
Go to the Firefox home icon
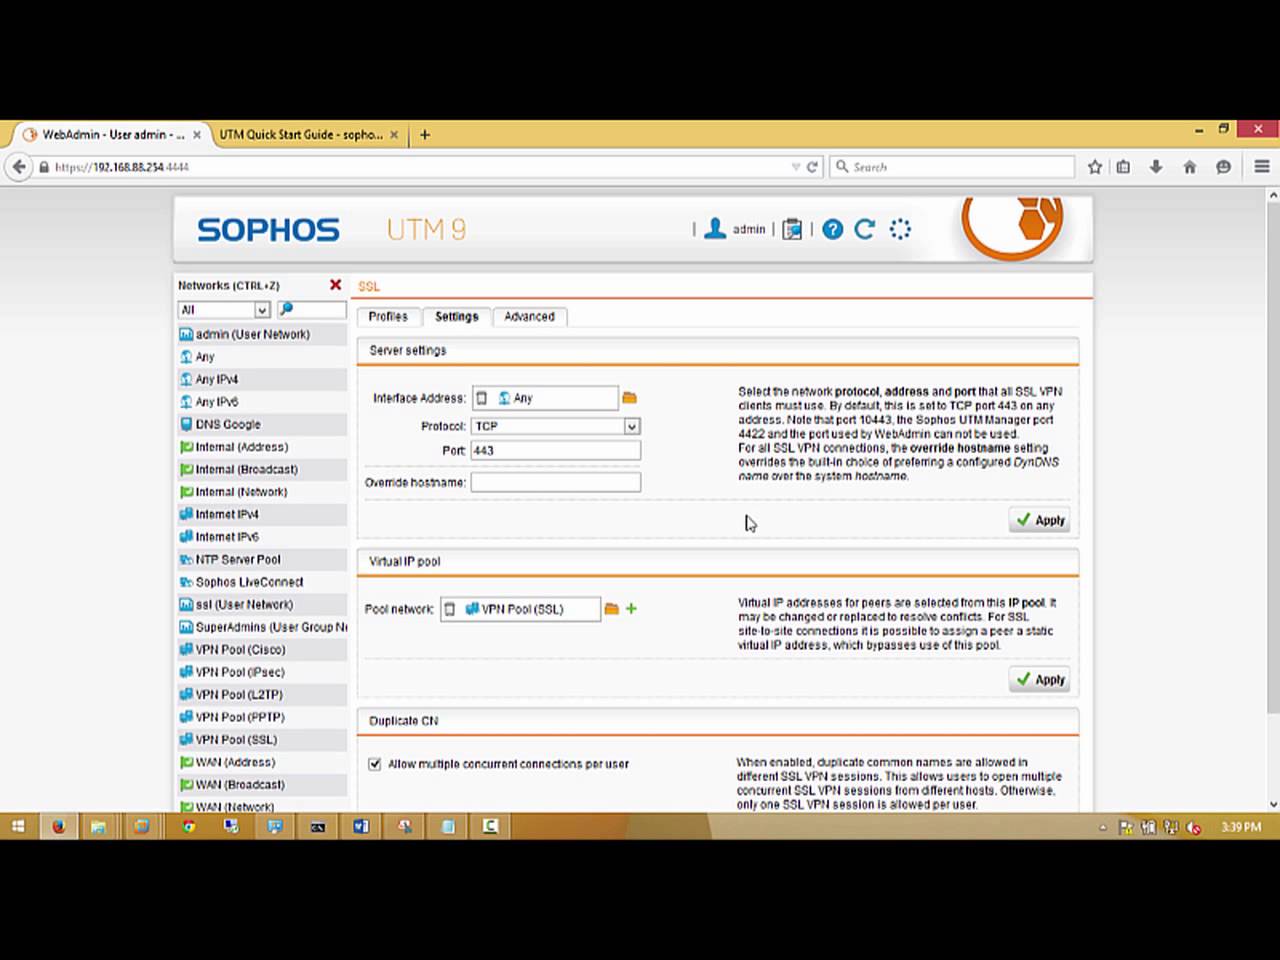click(x=1189, y=167)
